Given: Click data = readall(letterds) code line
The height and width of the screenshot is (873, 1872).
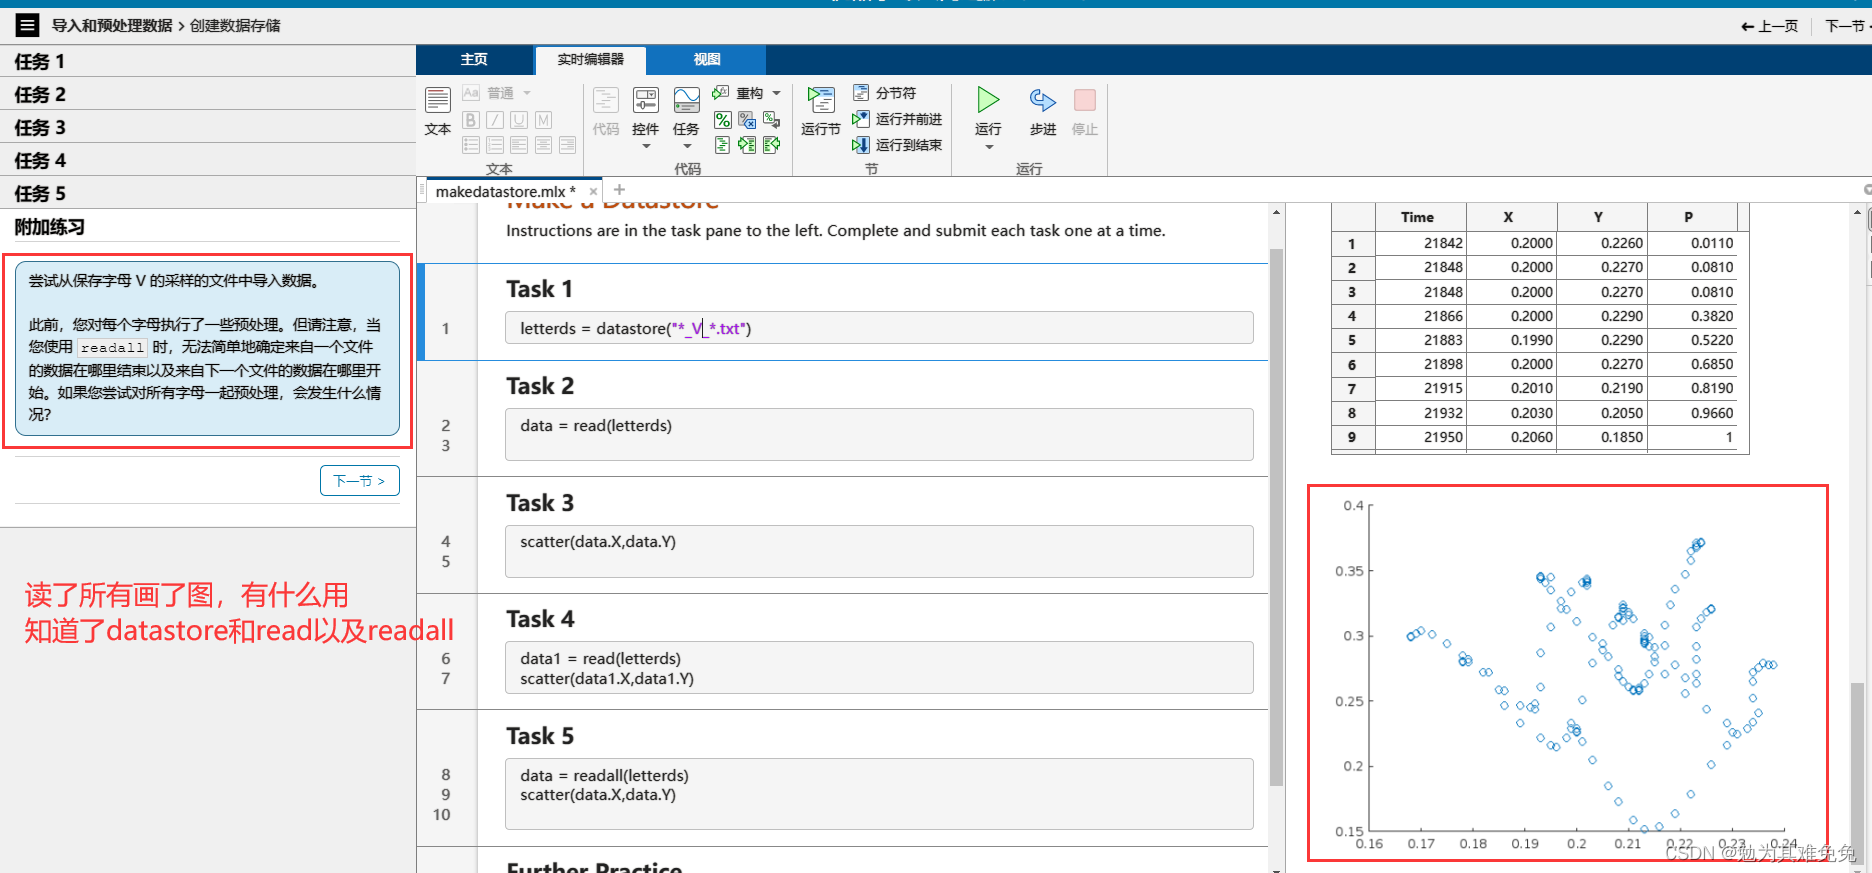Looking at the screenshot, I should click(604, 776).
